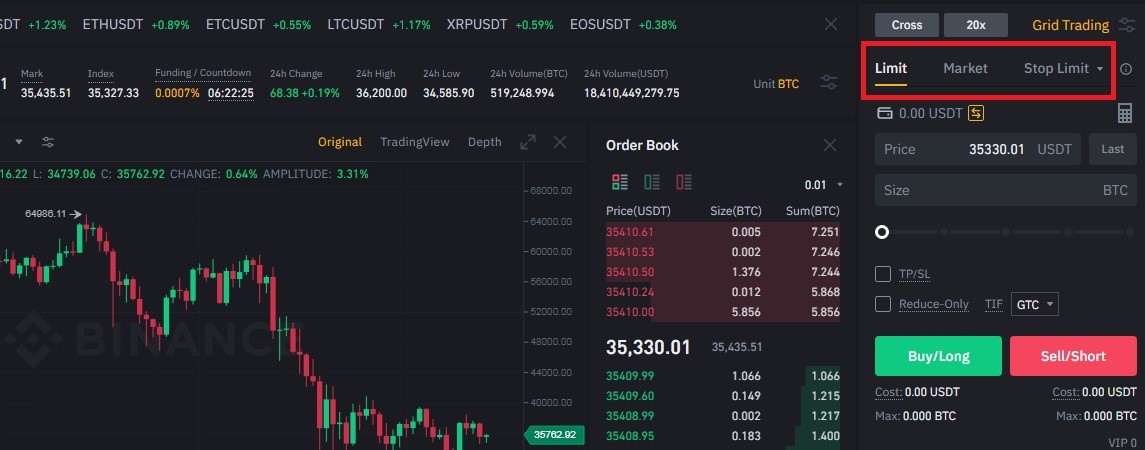Click the Mark price label

tap(32, 74)
